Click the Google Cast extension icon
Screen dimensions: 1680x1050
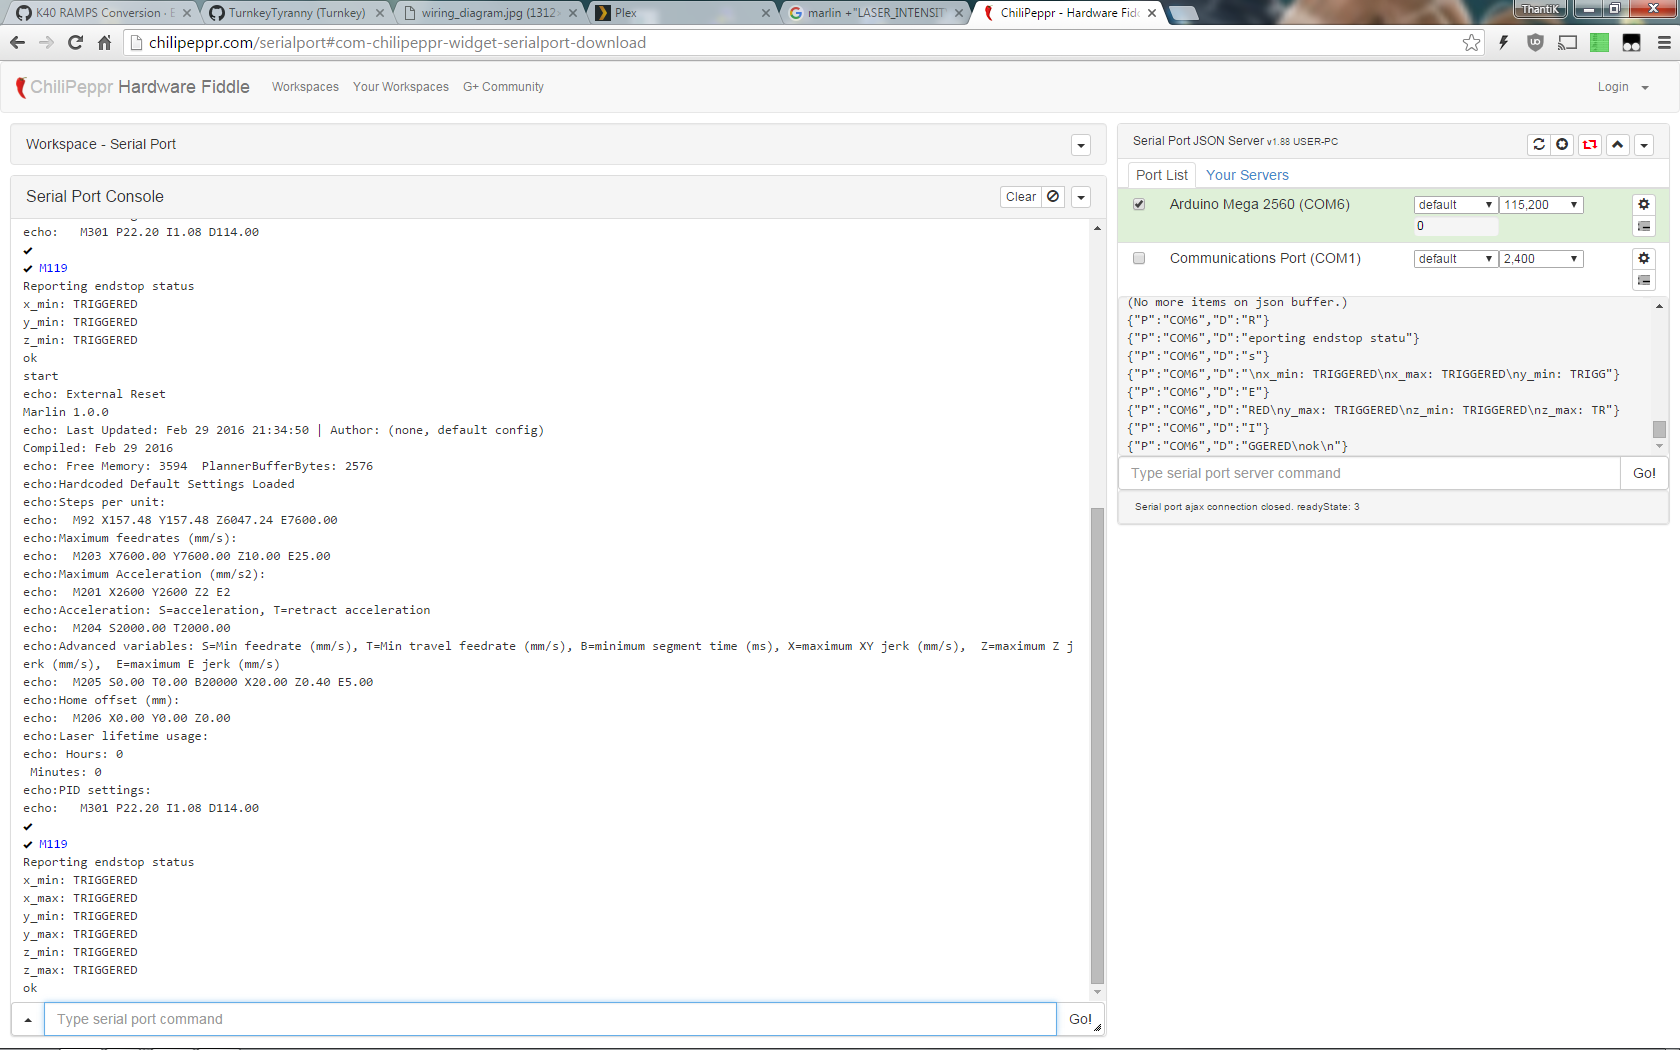[1567, 42]
